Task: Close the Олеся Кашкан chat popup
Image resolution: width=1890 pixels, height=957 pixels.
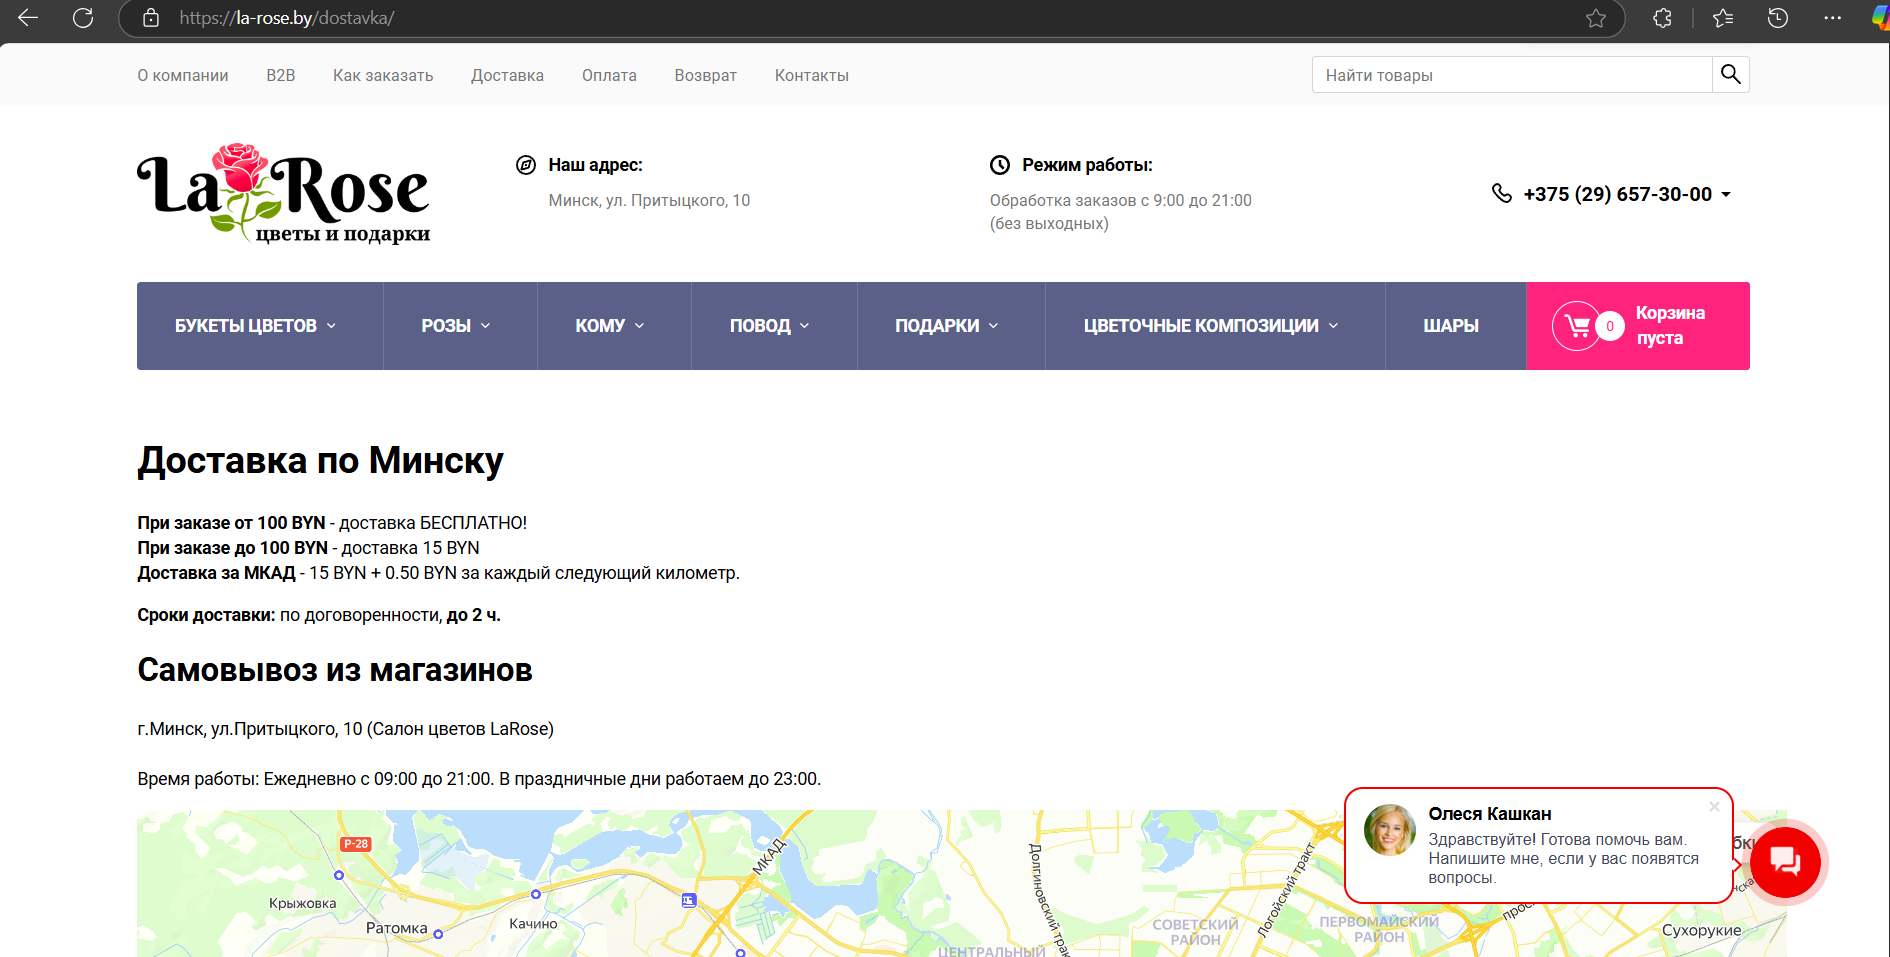Action: pyautogui.click(x=1714, y=807)
